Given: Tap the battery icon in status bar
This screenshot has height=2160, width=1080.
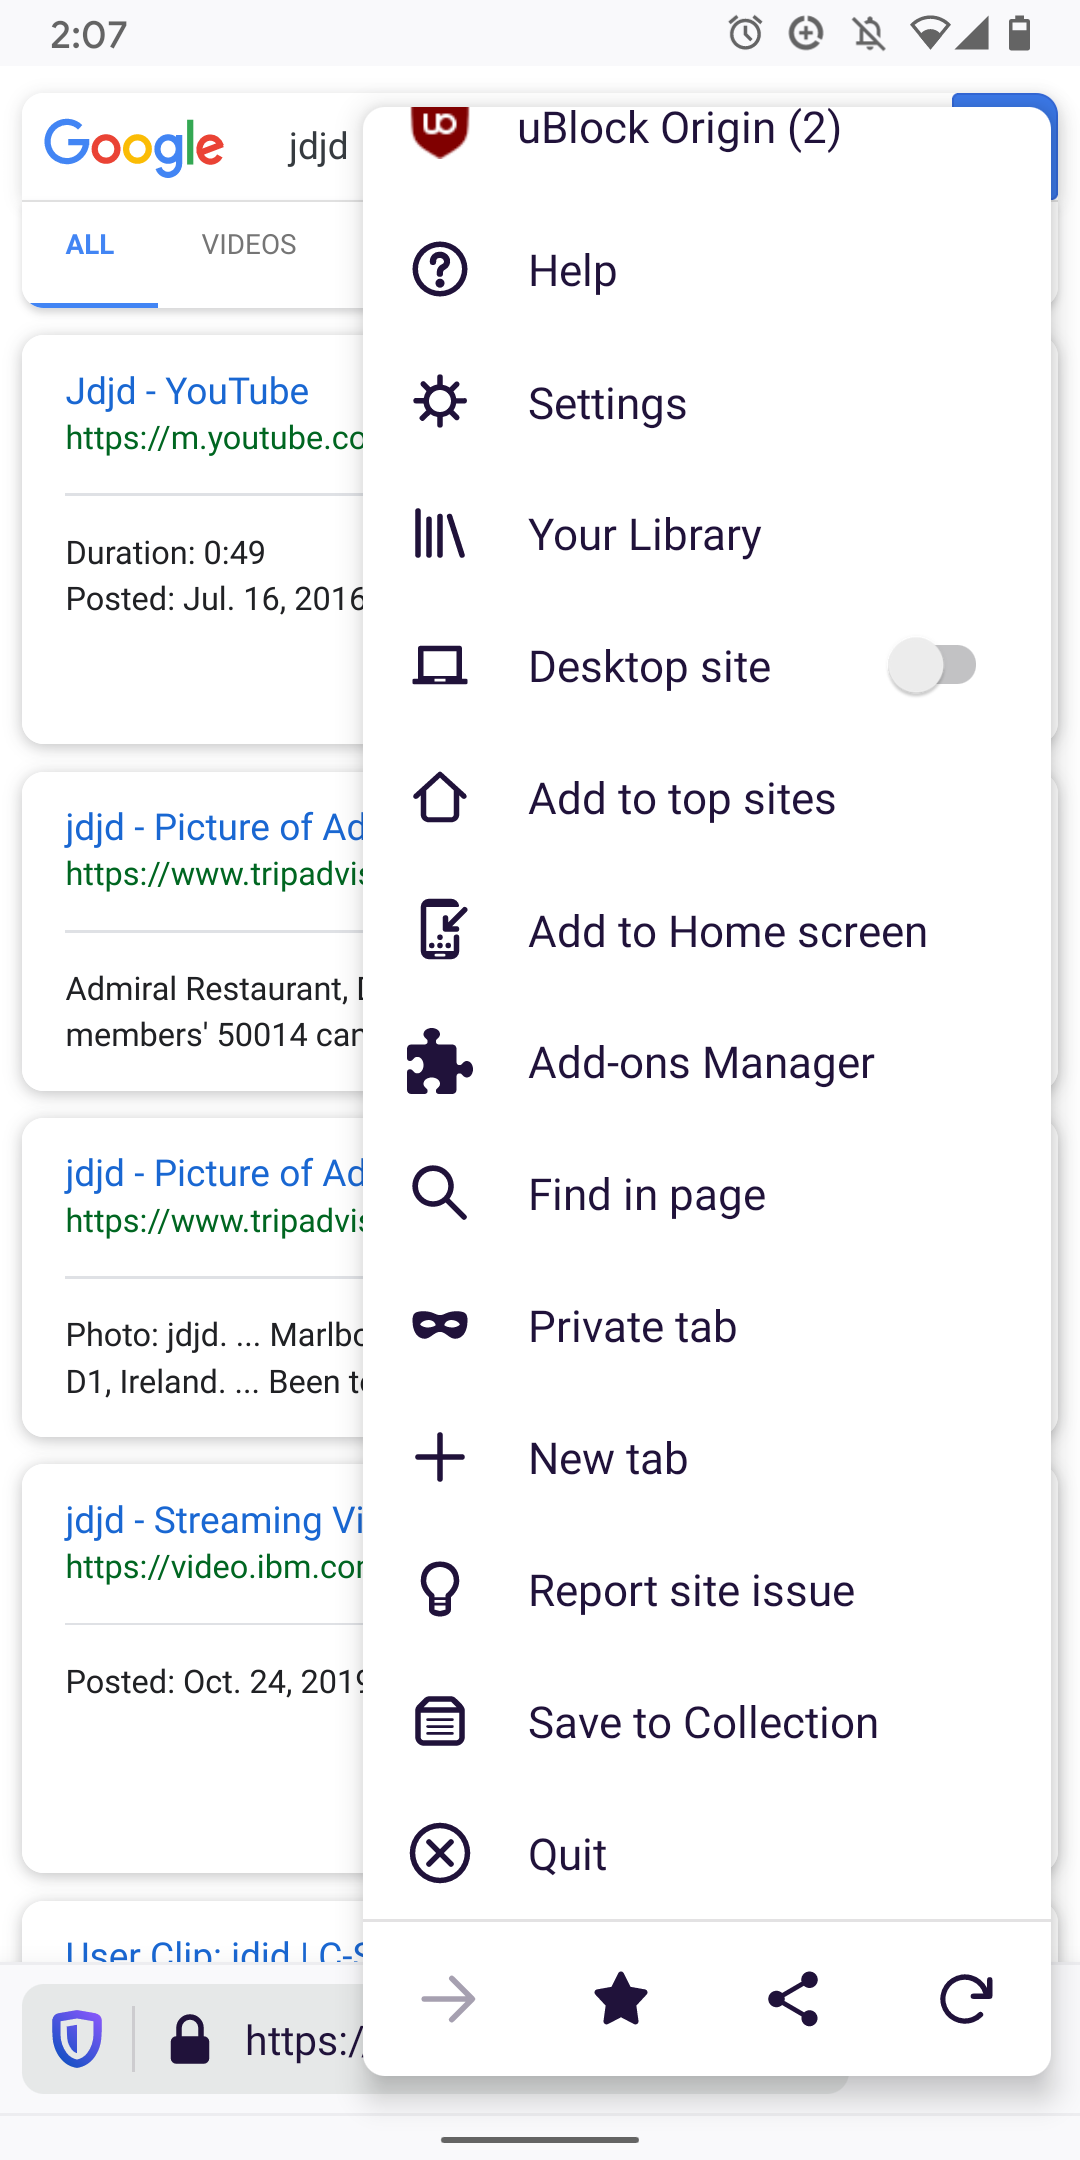Looking at the screenshot, I should coord(1019,33).
